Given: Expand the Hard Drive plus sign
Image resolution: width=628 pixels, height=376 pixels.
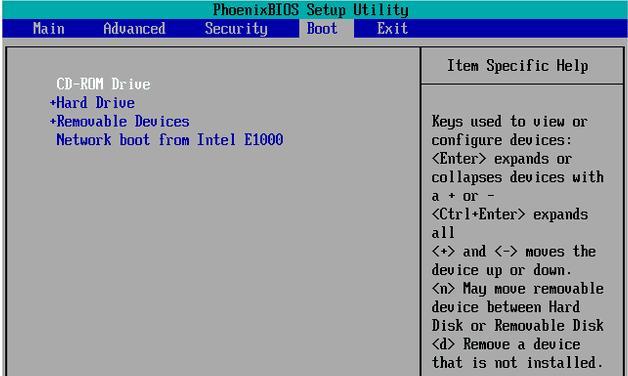Looking at the screenshot, I should coord(52,103).
